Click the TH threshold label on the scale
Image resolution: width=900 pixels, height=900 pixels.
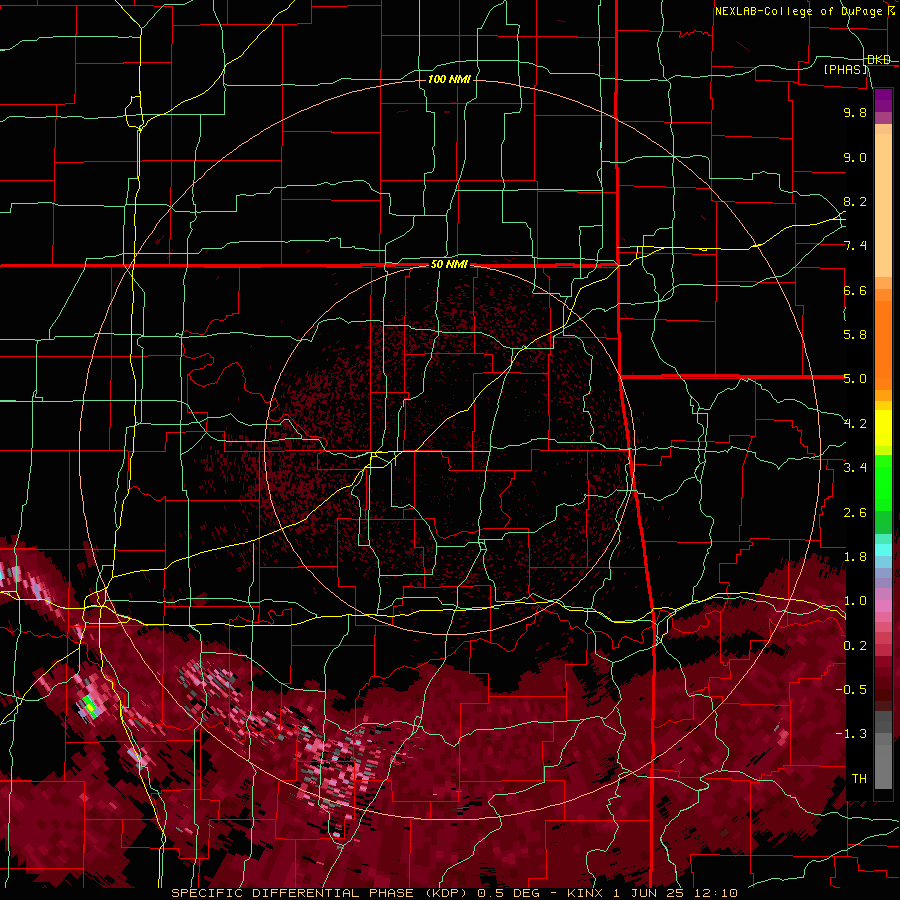tap(859, 779)
